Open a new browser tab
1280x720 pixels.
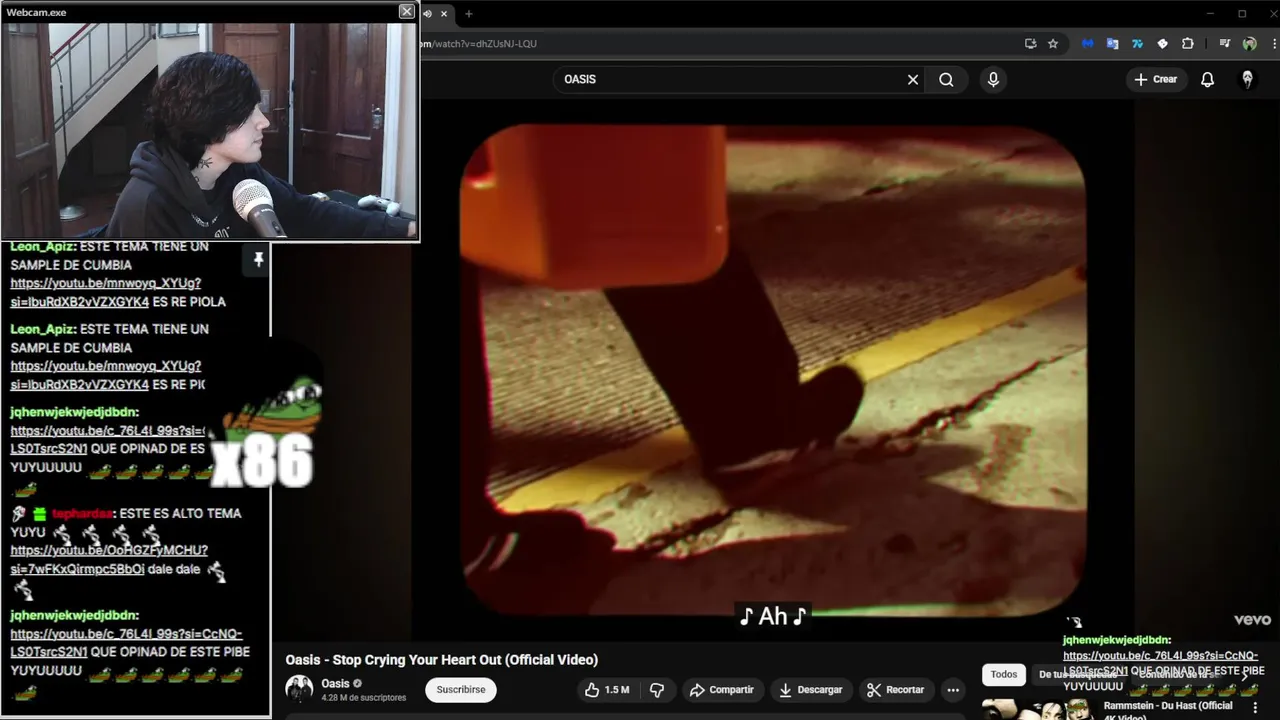[x=468, y=13]
